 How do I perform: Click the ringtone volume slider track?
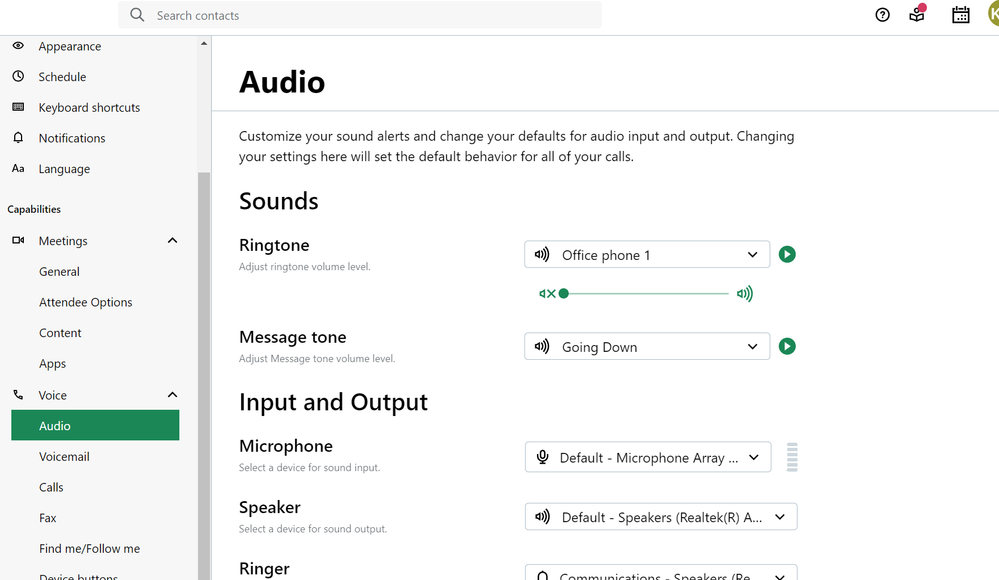pyautogui.click(x=646, y=294)
